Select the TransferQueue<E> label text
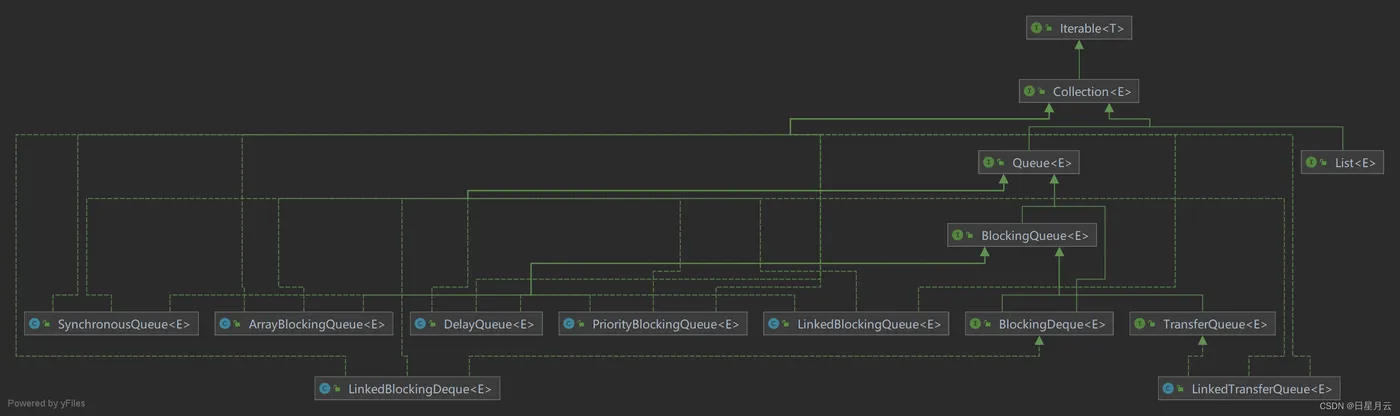Screen dimensions: 1400x416 pyautogui.click(x=1216, y=325)
